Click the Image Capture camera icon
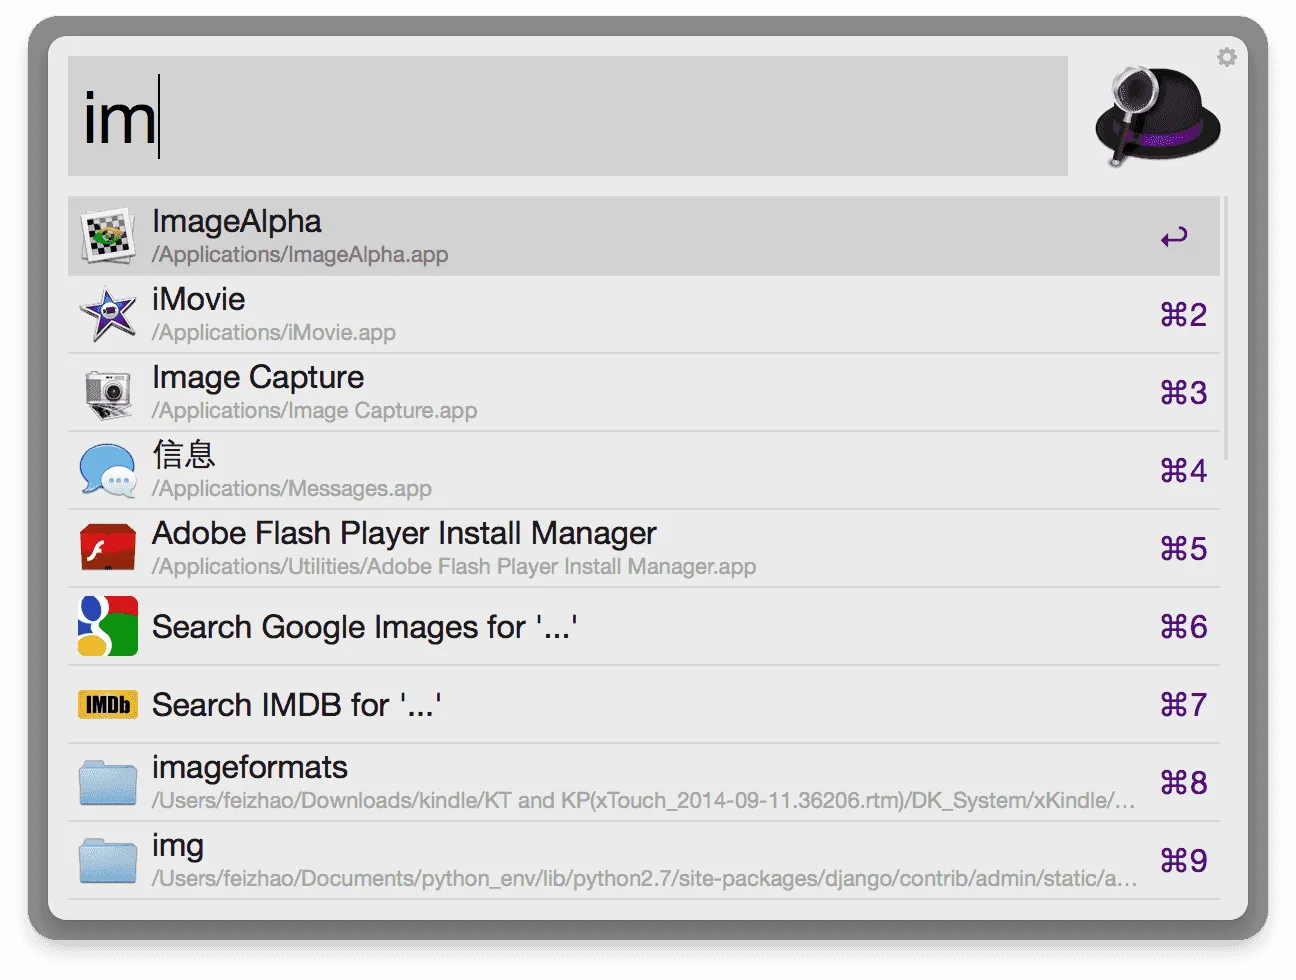Image resolution: width=1296 pixels, height=980 pixels. tap(107, 393)
